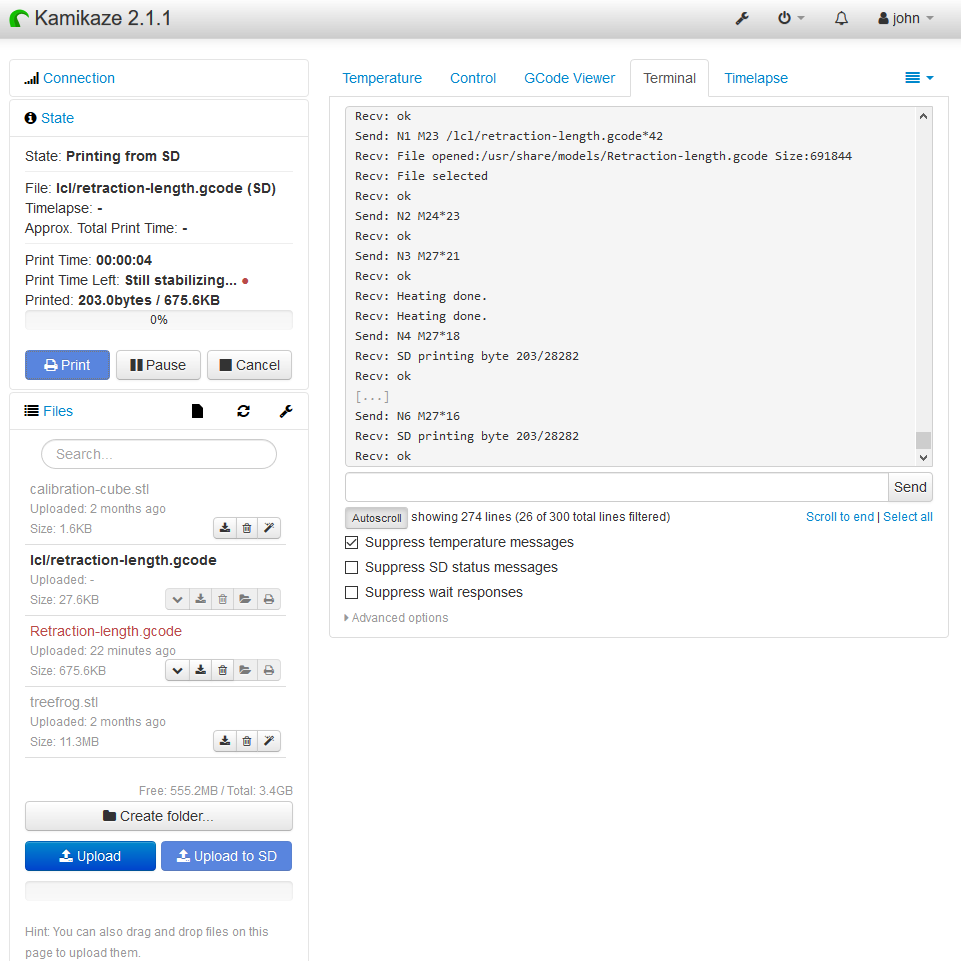
Task: Open the power system menu dropdown
Action: (x=790, y=19)
